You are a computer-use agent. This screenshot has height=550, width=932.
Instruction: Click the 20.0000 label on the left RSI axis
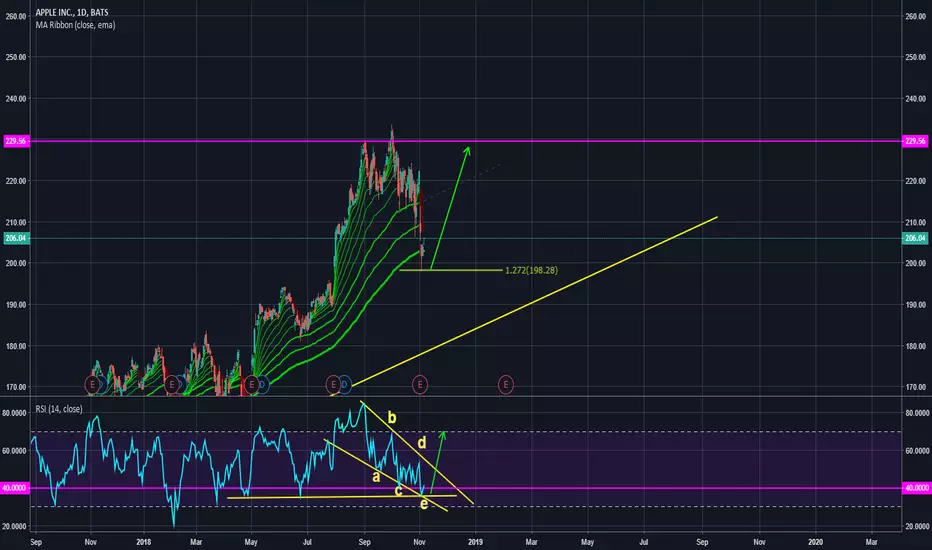pos(14,526)
